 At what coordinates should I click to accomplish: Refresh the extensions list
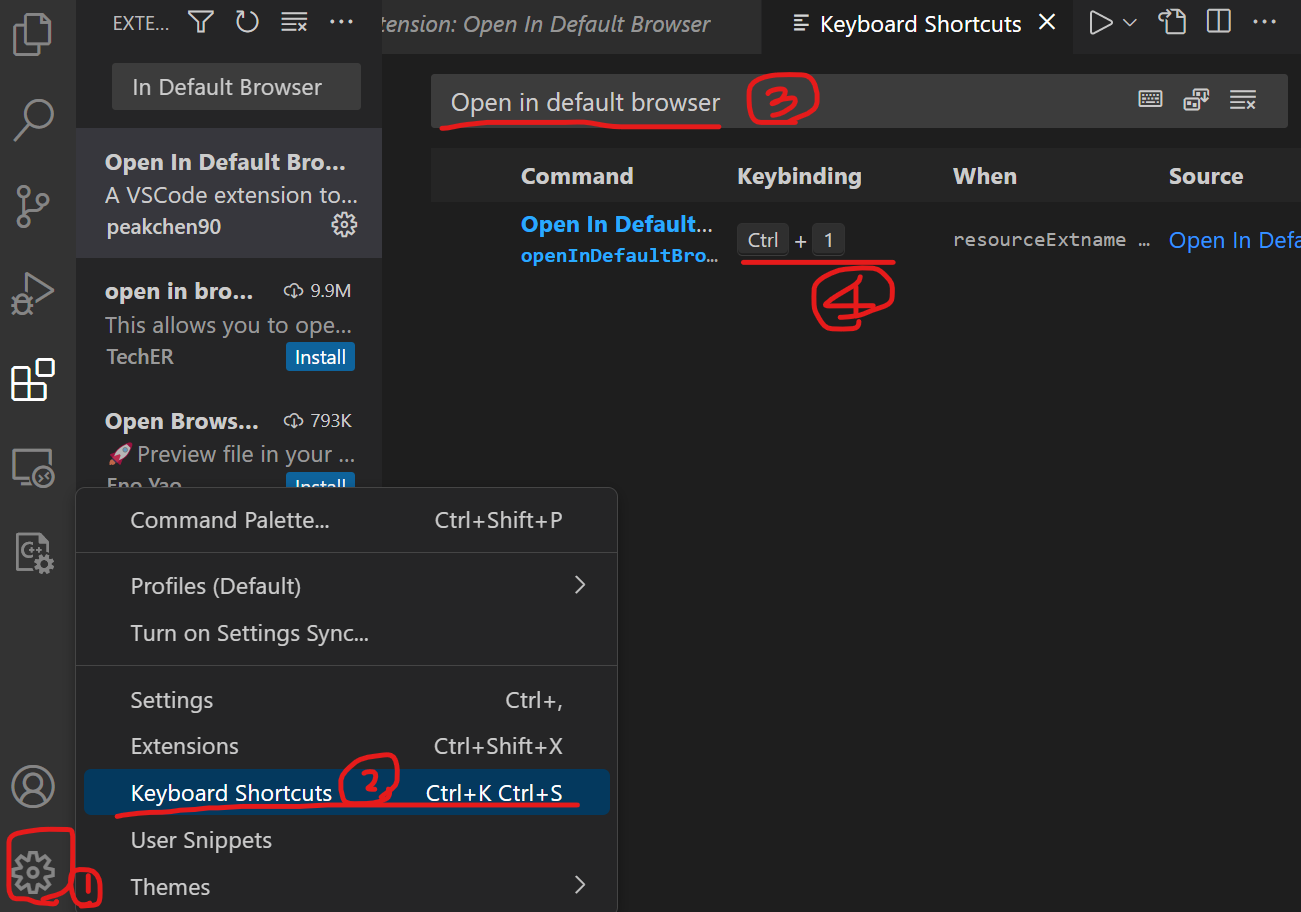pos(247,22)
